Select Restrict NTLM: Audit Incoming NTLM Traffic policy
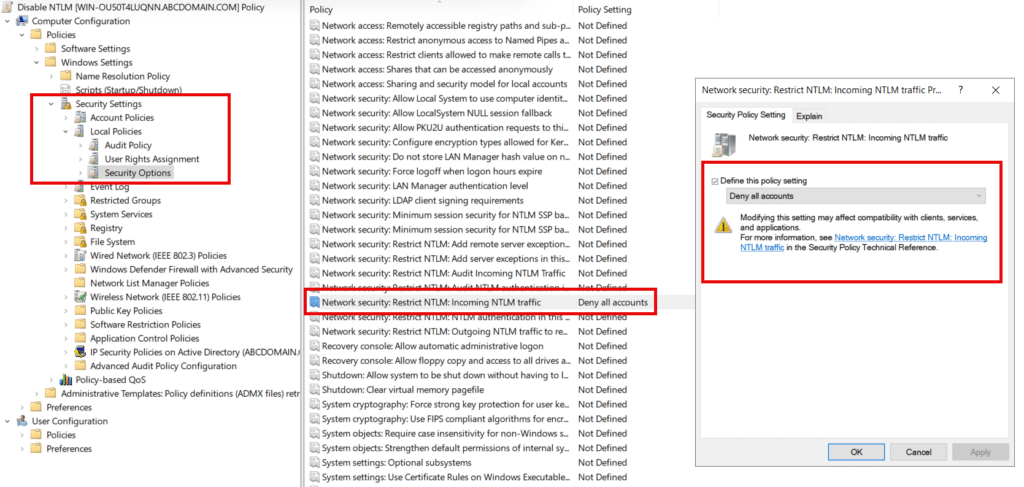The image size is (1024, 487). [x=443, y=273]
